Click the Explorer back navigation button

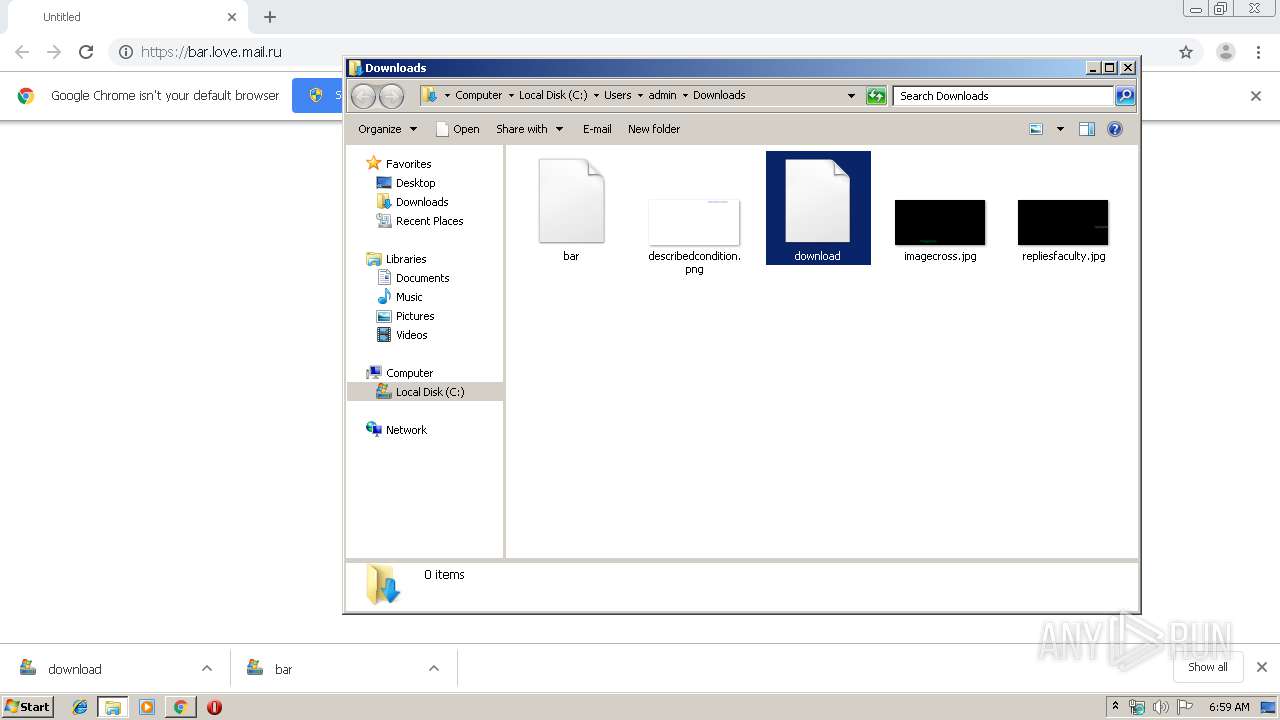364,96
